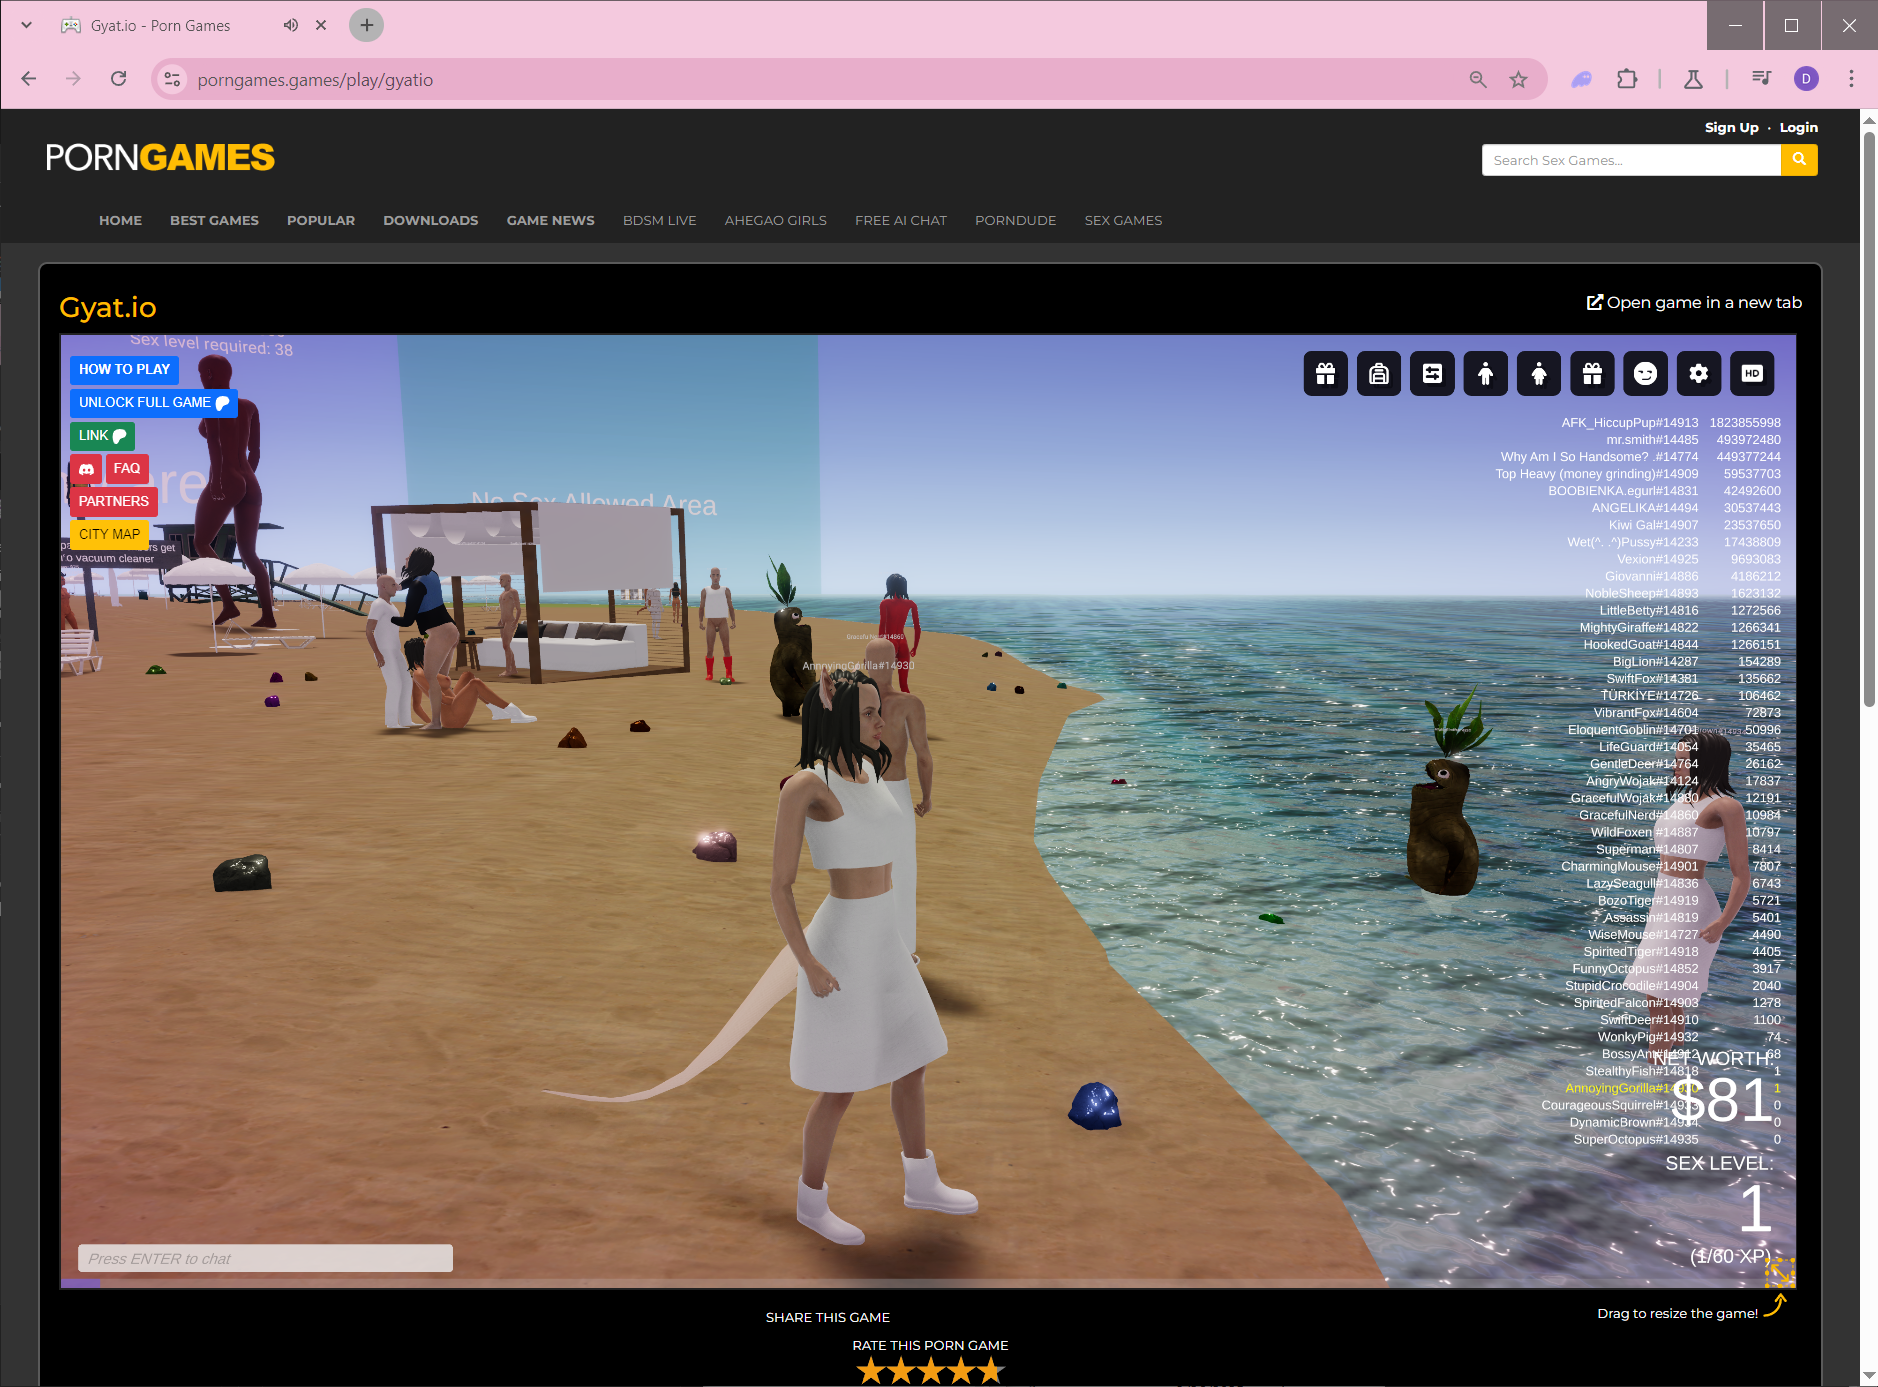Expand the tab search dropdown arrow
1878x1387 pixels.
26,25
